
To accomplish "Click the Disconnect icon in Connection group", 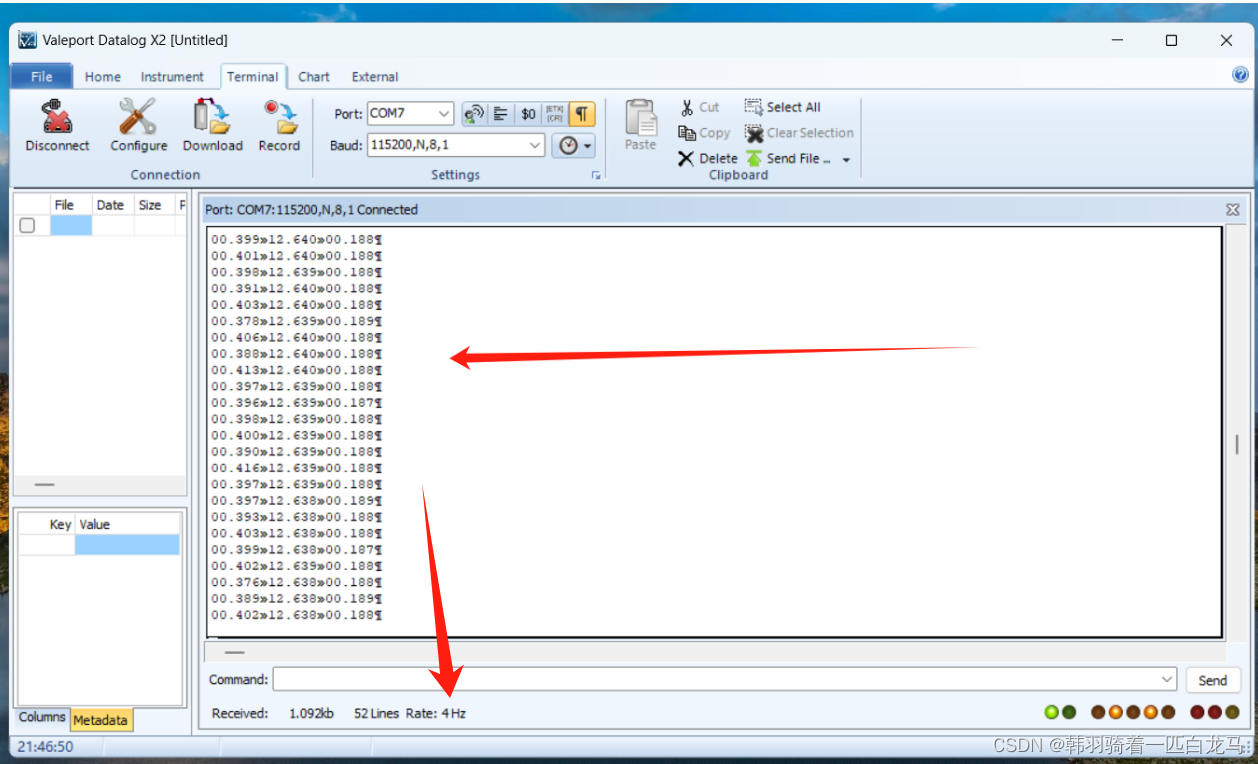I will point(57,116).
